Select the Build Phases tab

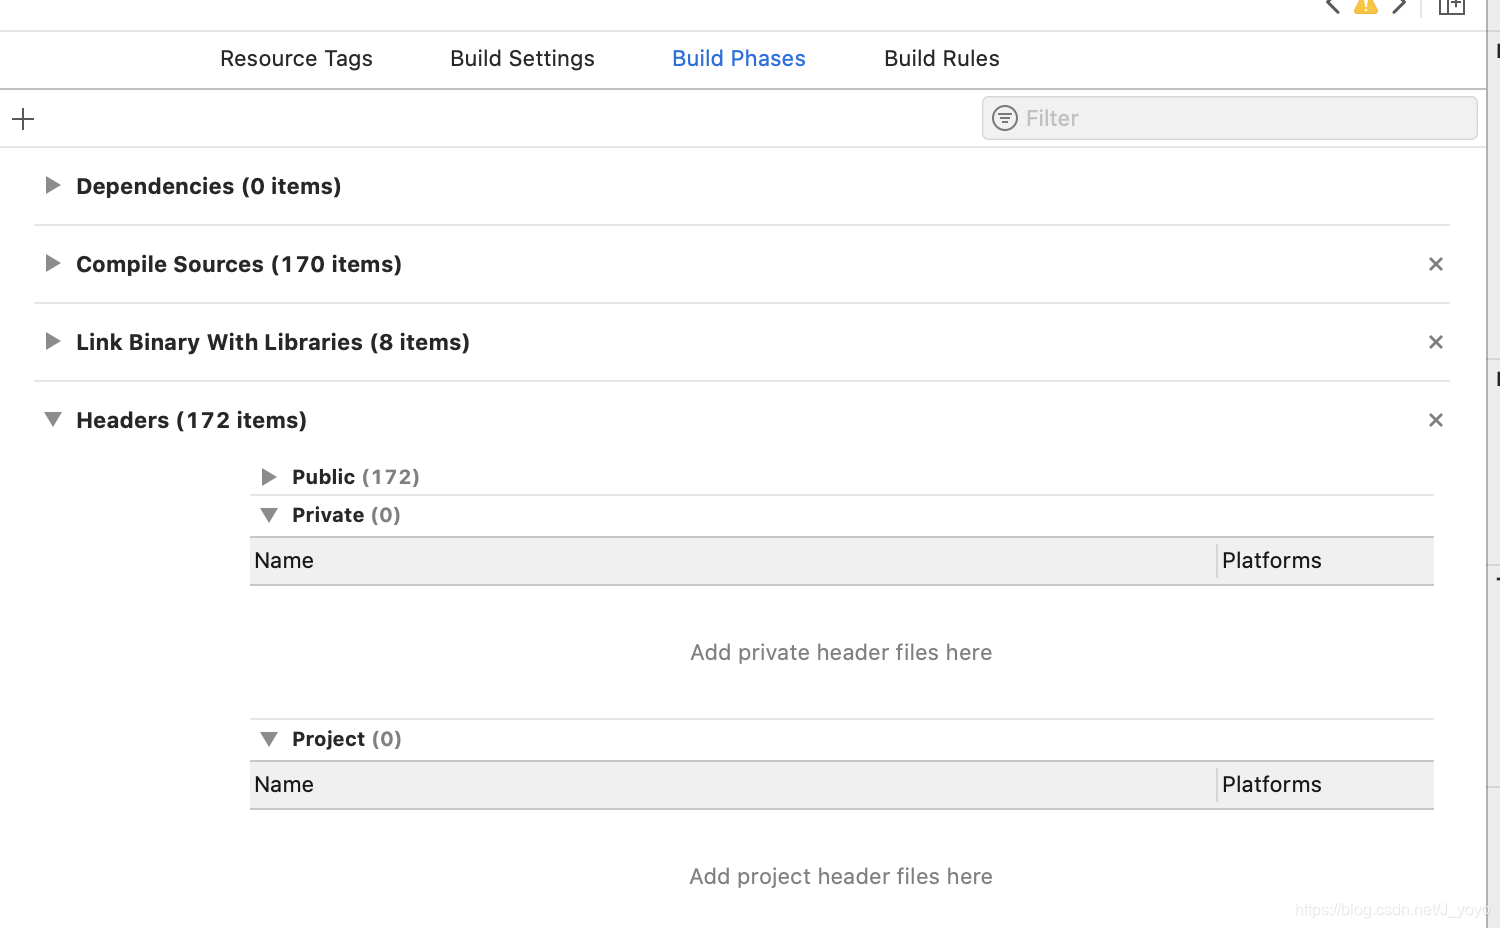click(x=739, y=59)
